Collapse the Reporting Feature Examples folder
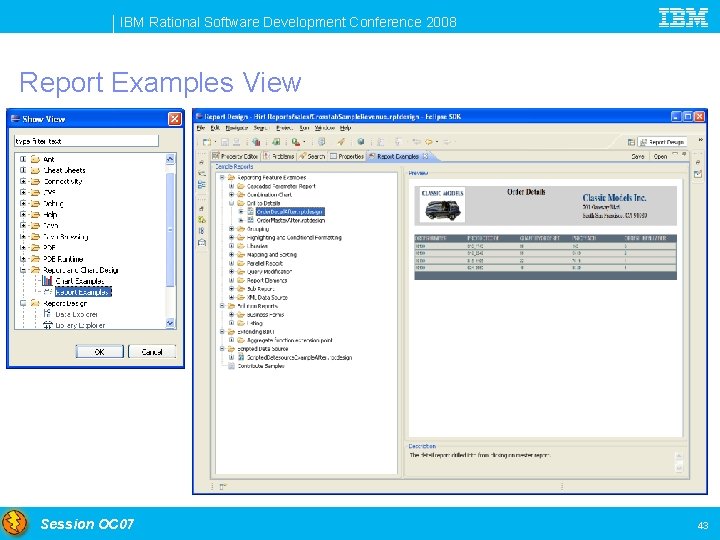 pyautogui.click(x=222, y=177)
